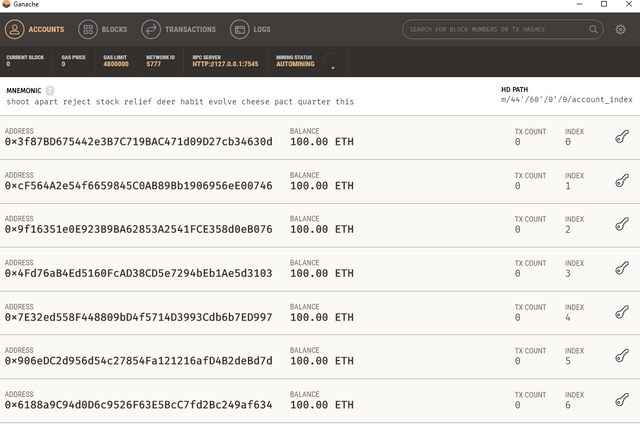Viewport: 640px width, 424px height.
Task: Click the TX count of account index 5
Action: point(517,361)
